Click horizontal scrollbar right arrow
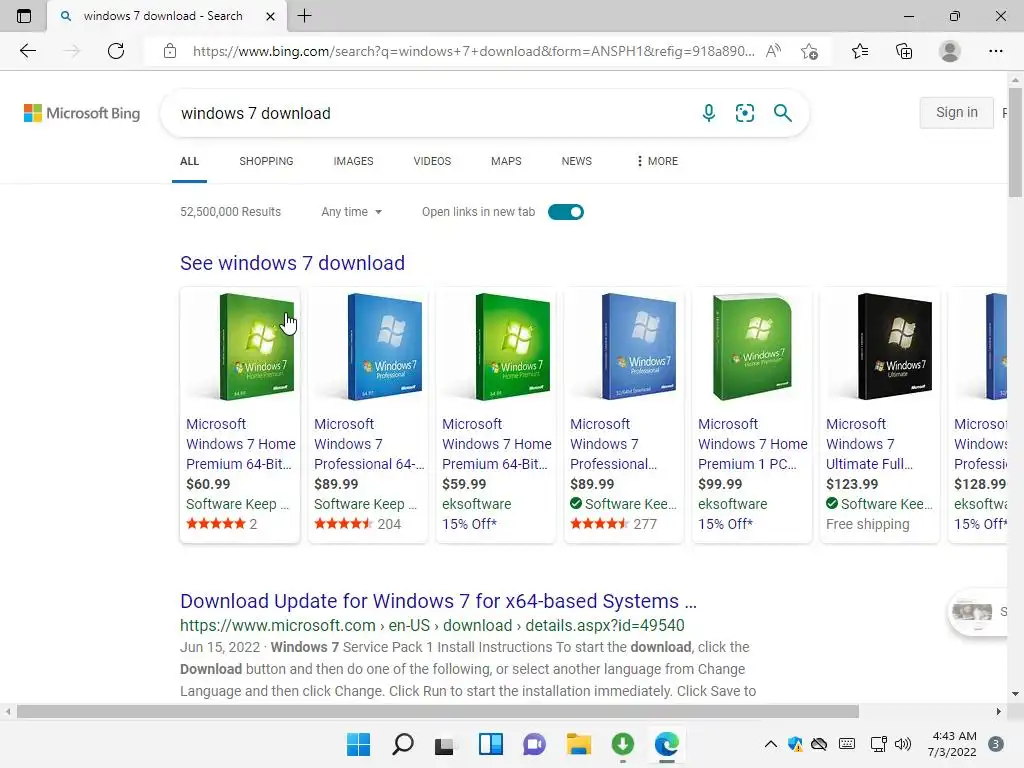This screenshot has height=768, width=1024. pyautogui.click(x=998, y=711)
